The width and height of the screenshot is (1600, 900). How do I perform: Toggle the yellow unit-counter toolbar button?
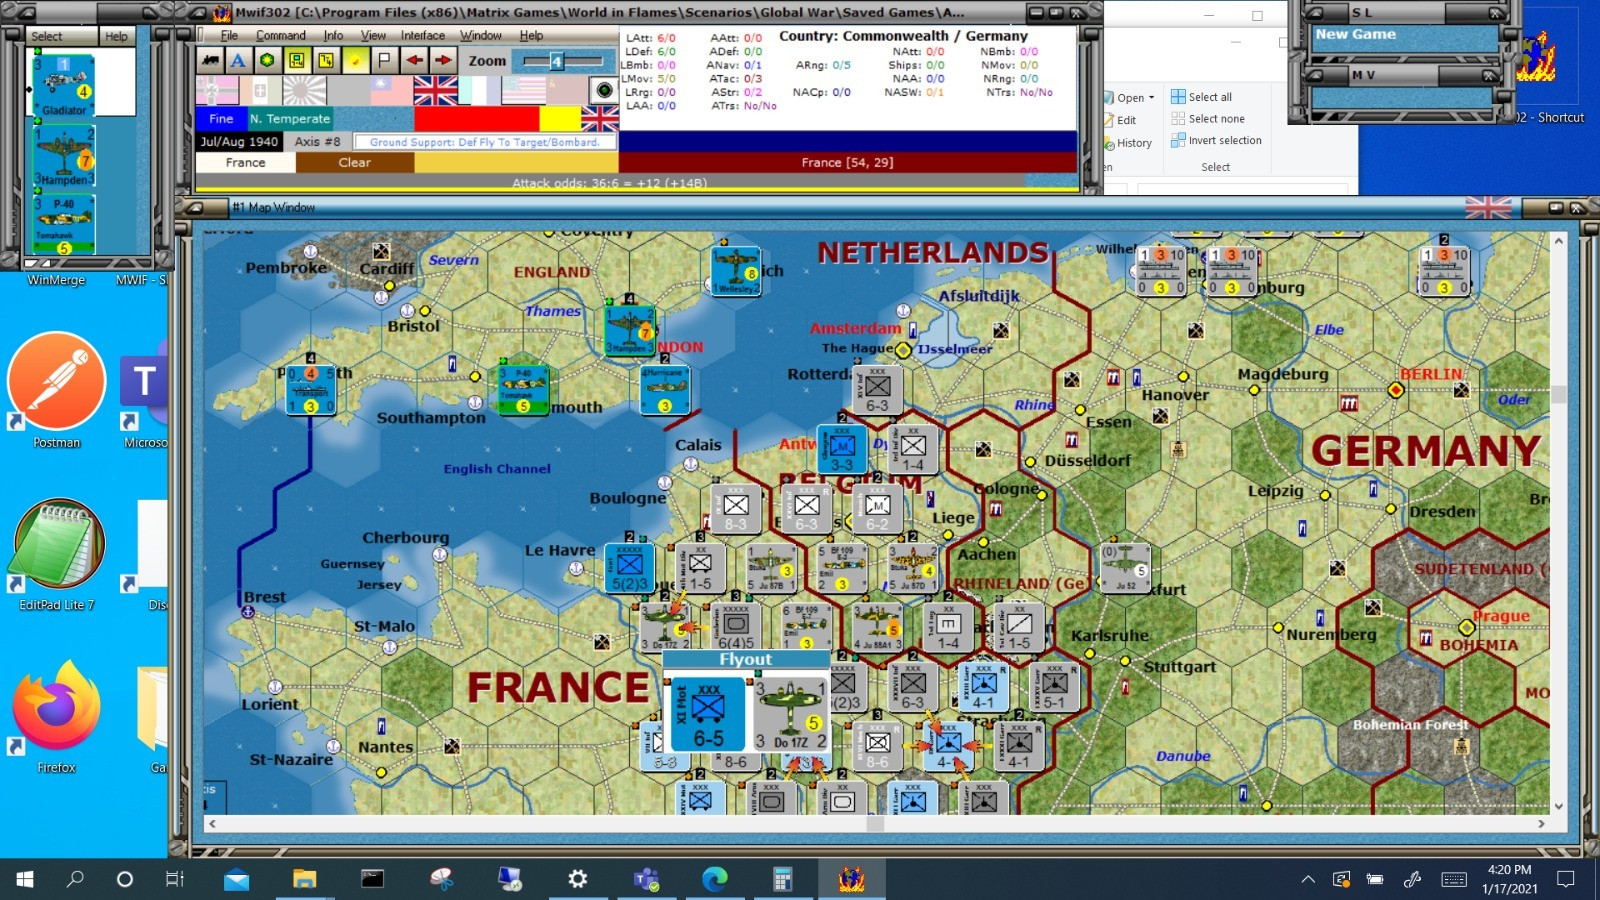[297, 60]
